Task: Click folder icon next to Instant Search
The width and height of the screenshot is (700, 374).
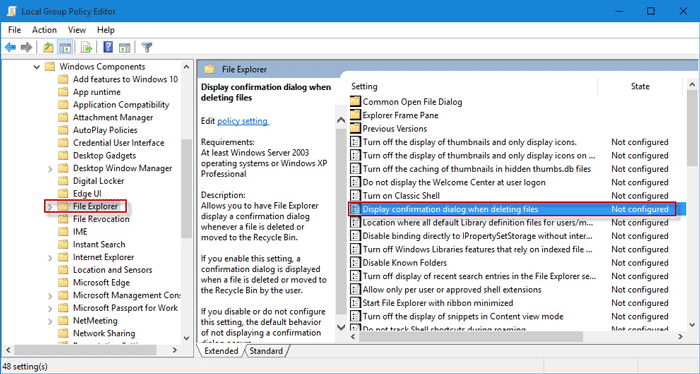Action: click(63, 244)
